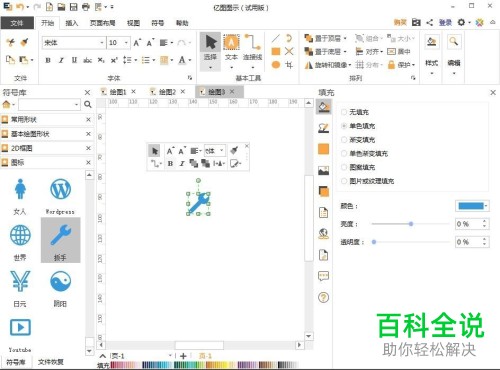Click the Youtube symbol in library
500x370 pixels.
[x=20, y=334]
